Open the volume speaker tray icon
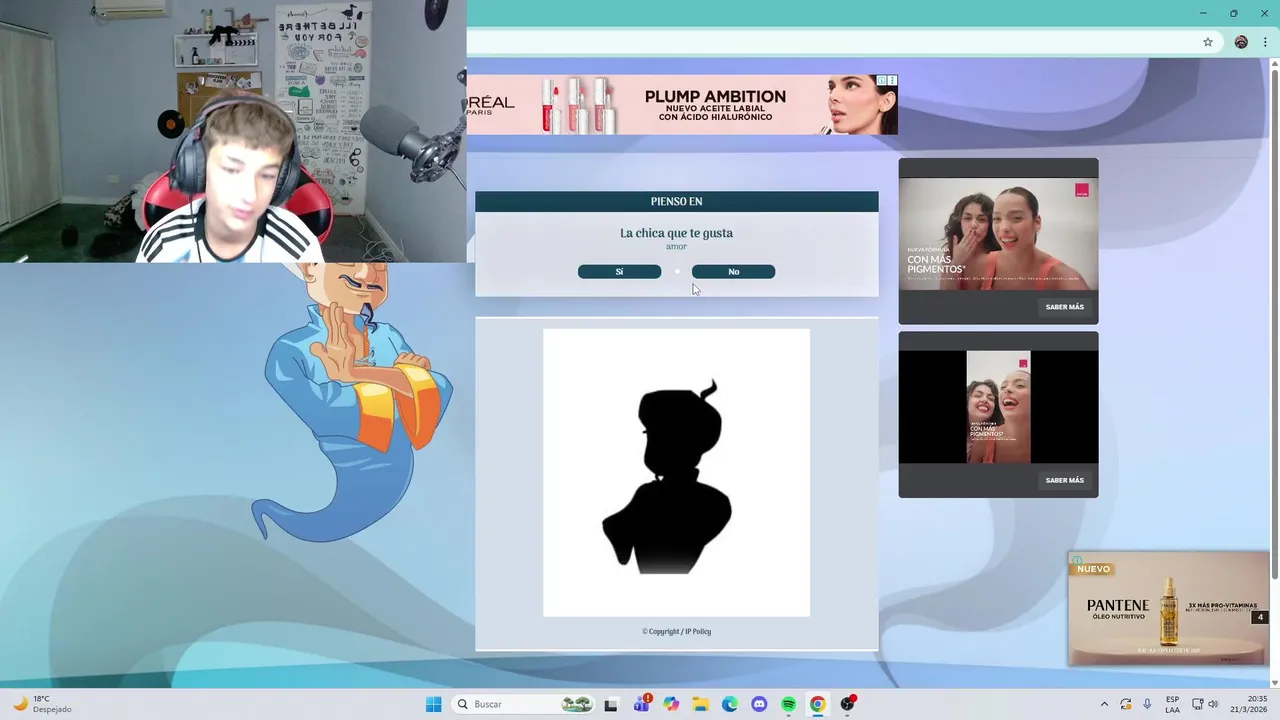The height and width of the screenshot is (720, 1280). tap(1213, 704)
